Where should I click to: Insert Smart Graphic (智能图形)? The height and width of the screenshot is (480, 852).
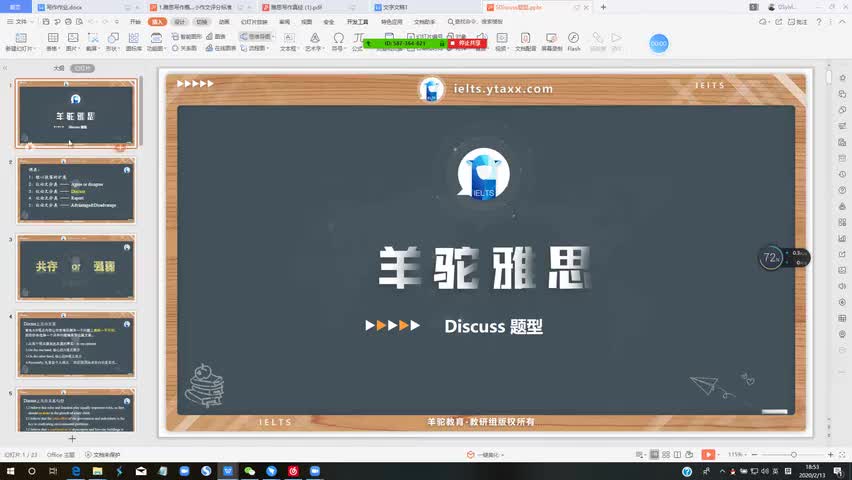(x=186, y=36)
